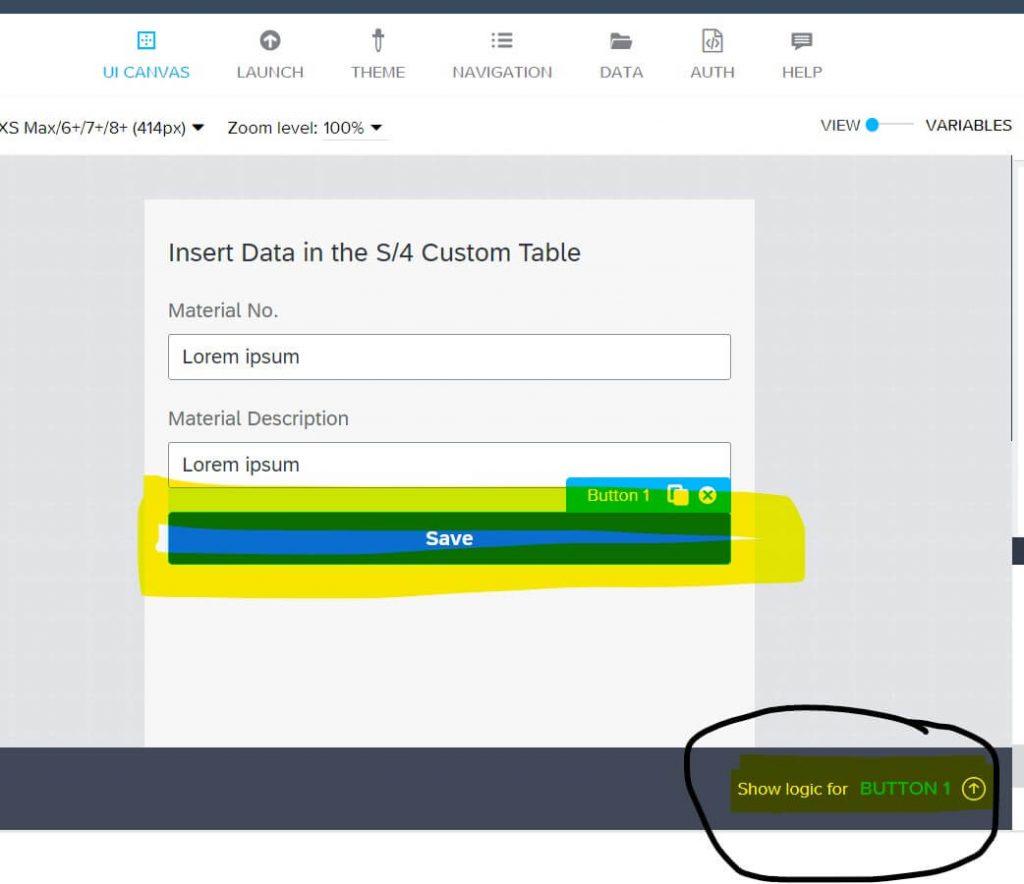Click the up-arrow icon in logic bar
1024x884 pixels.
tap(973, 789)
